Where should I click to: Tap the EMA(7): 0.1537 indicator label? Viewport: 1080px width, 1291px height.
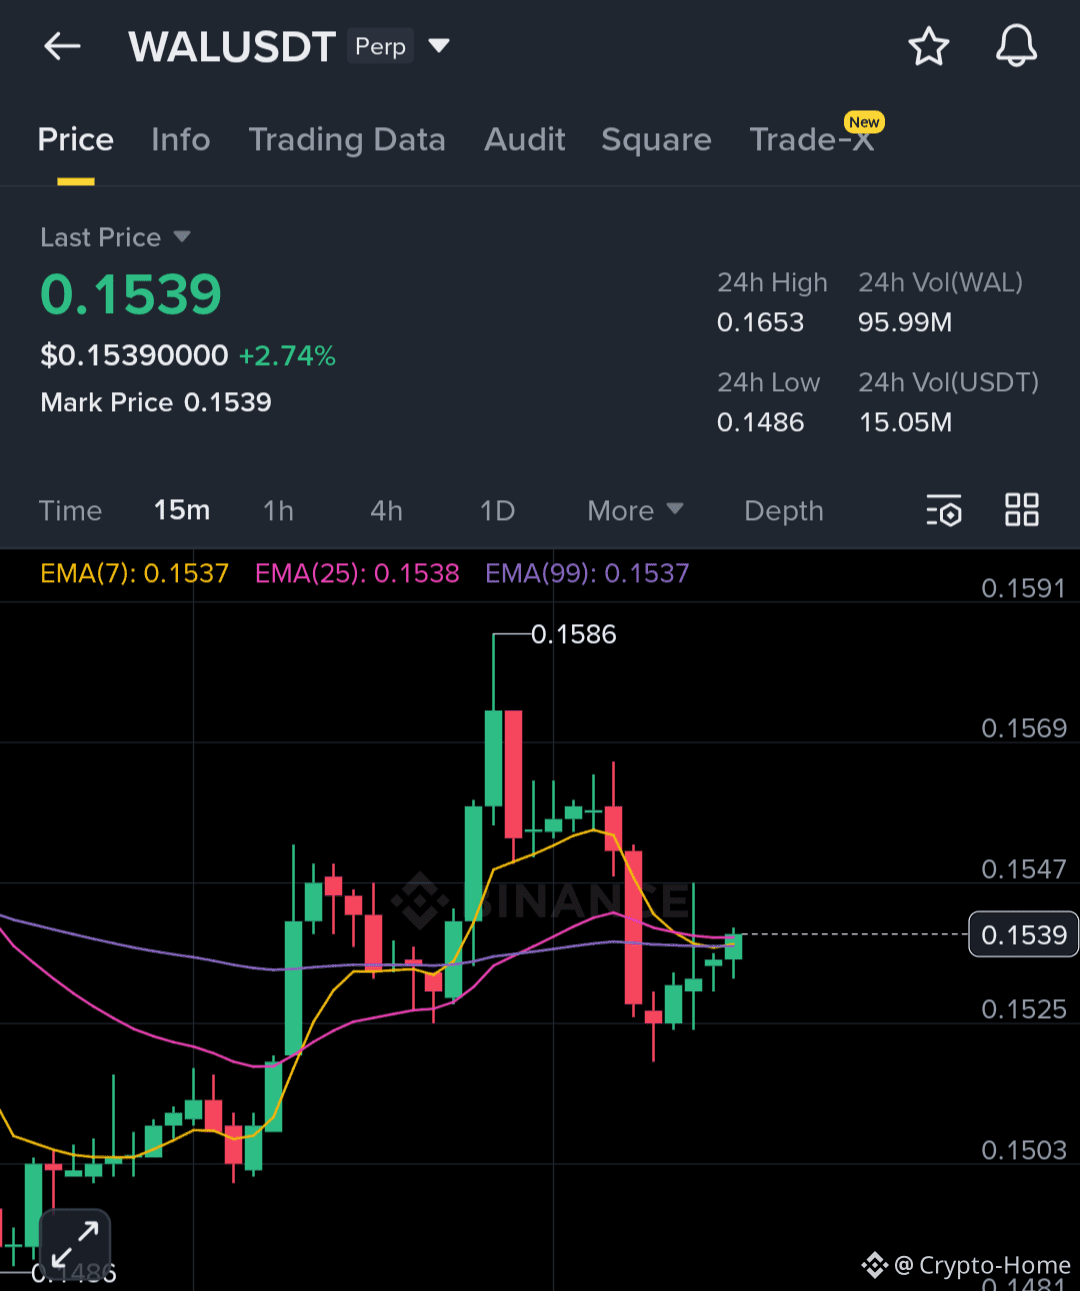point(134,573)
